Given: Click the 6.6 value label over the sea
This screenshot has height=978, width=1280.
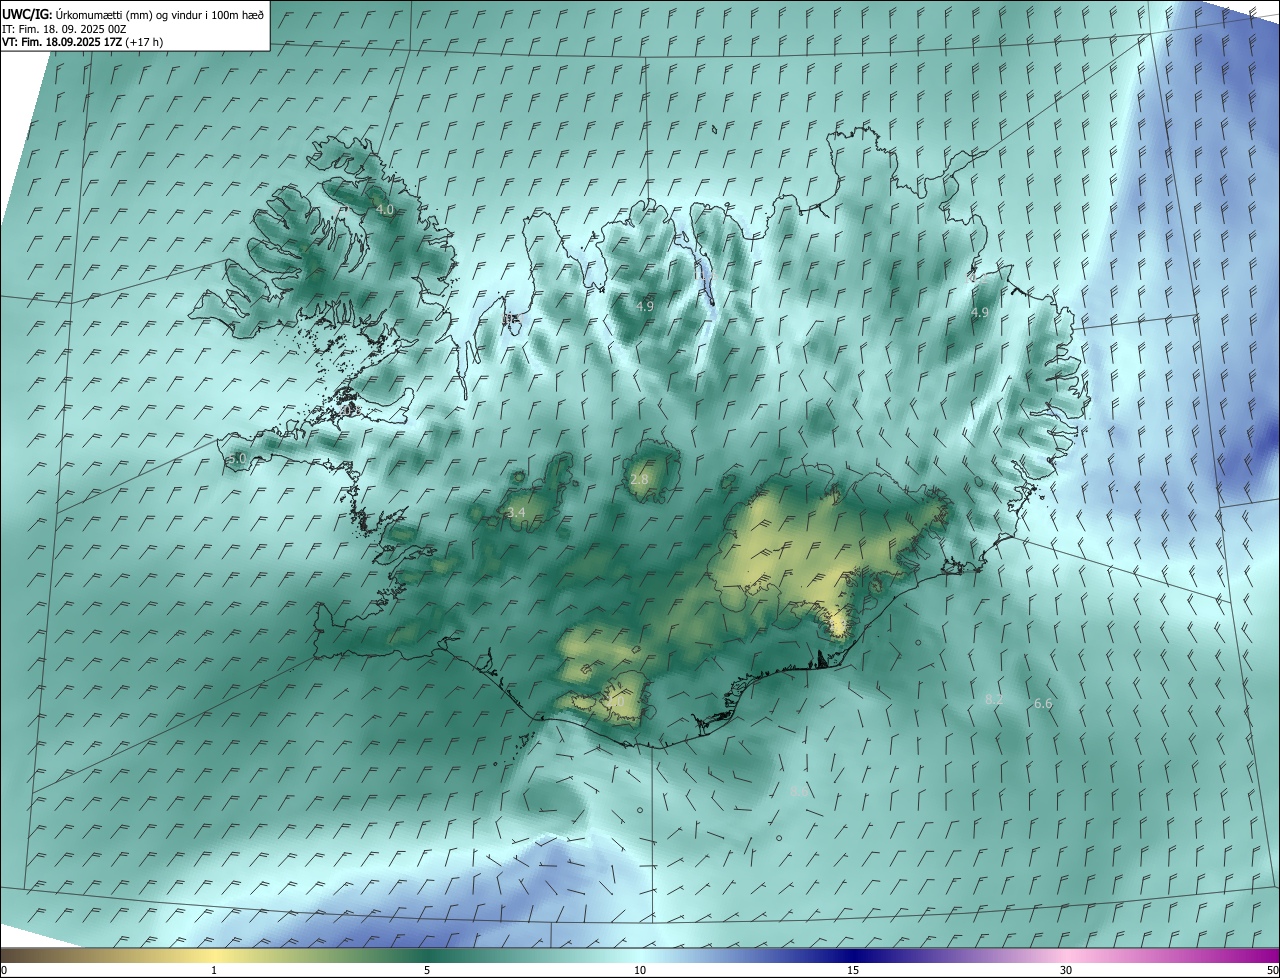Looking at the screenshot, I should tap(1043, 704).
